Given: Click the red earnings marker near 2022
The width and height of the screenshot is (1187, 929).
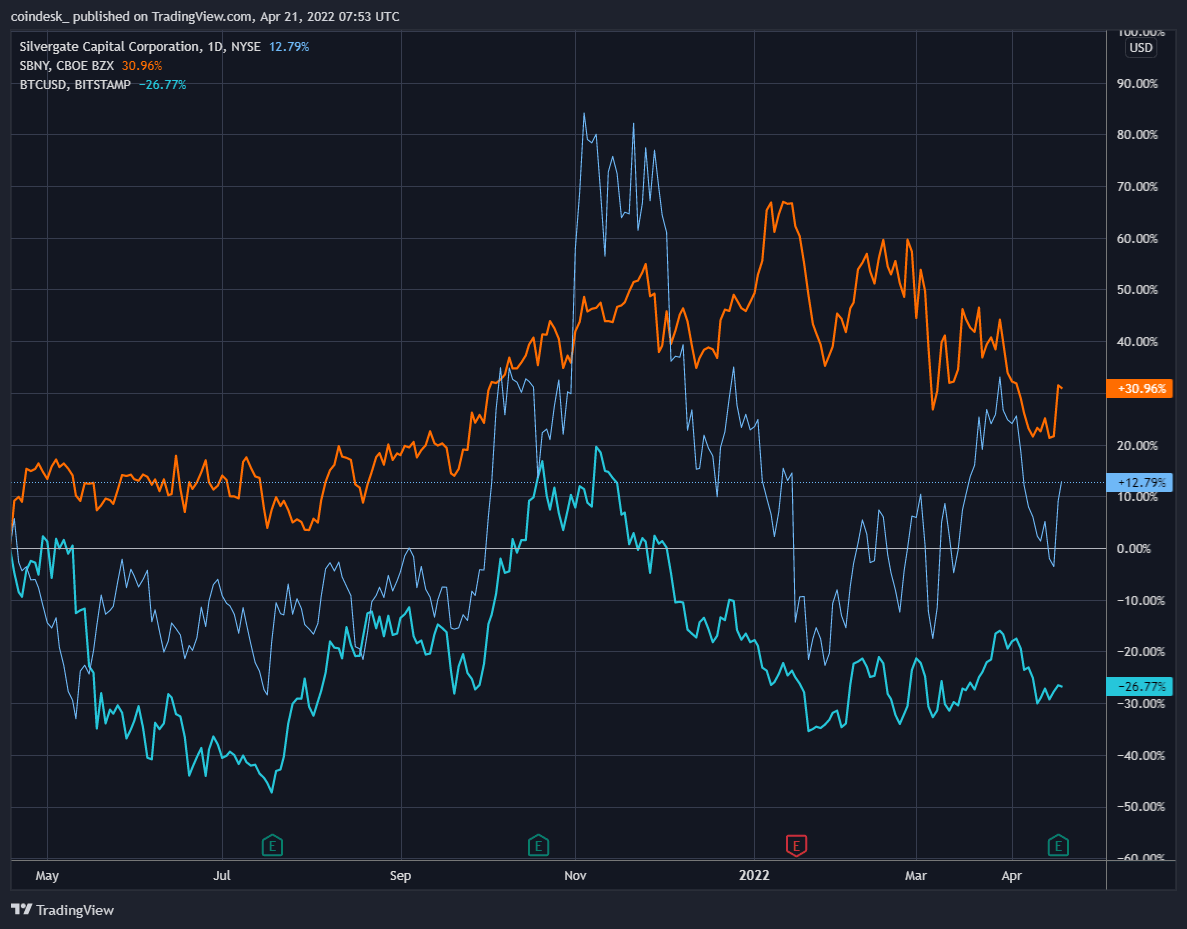Looking at the screenshot, I should click(797, 846).
